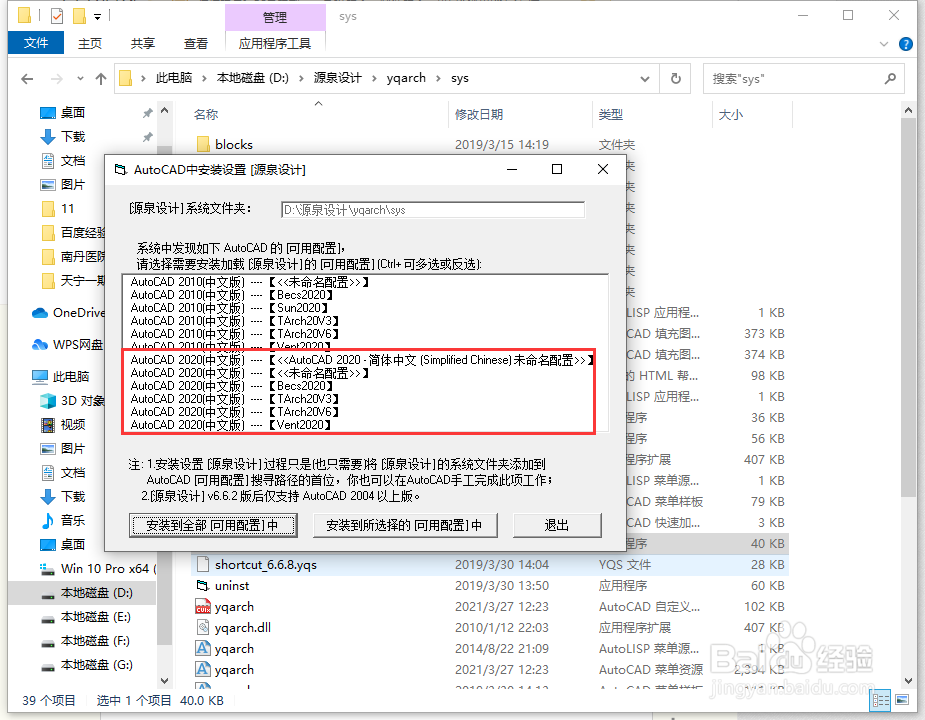
Task: Select AutoCAD 2020 TArch20V6 profile entry
Action: coord(235,412)
